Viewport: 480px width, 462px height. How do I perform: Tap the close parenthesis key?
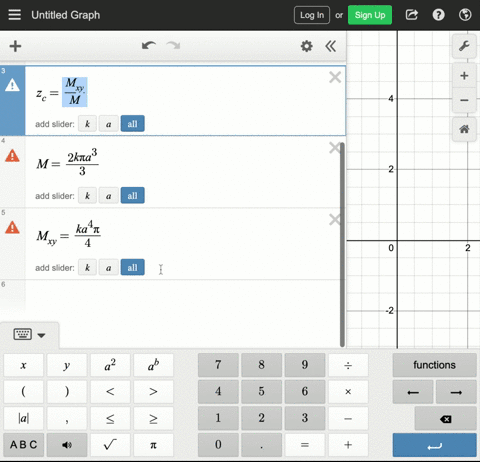pos(67,392)
